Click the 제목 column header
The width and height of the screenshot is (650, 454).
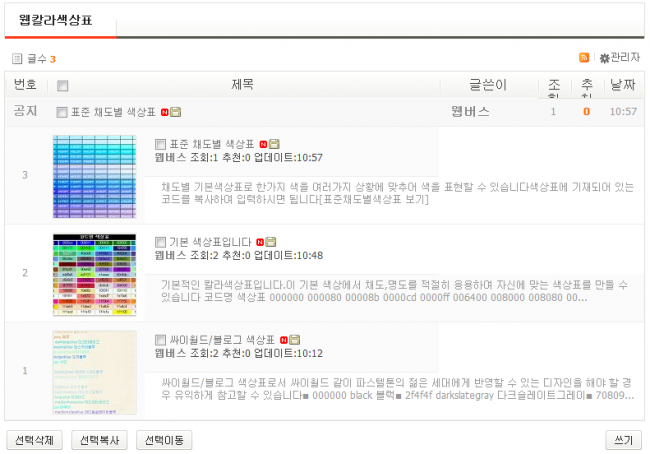tap(243, 85)
